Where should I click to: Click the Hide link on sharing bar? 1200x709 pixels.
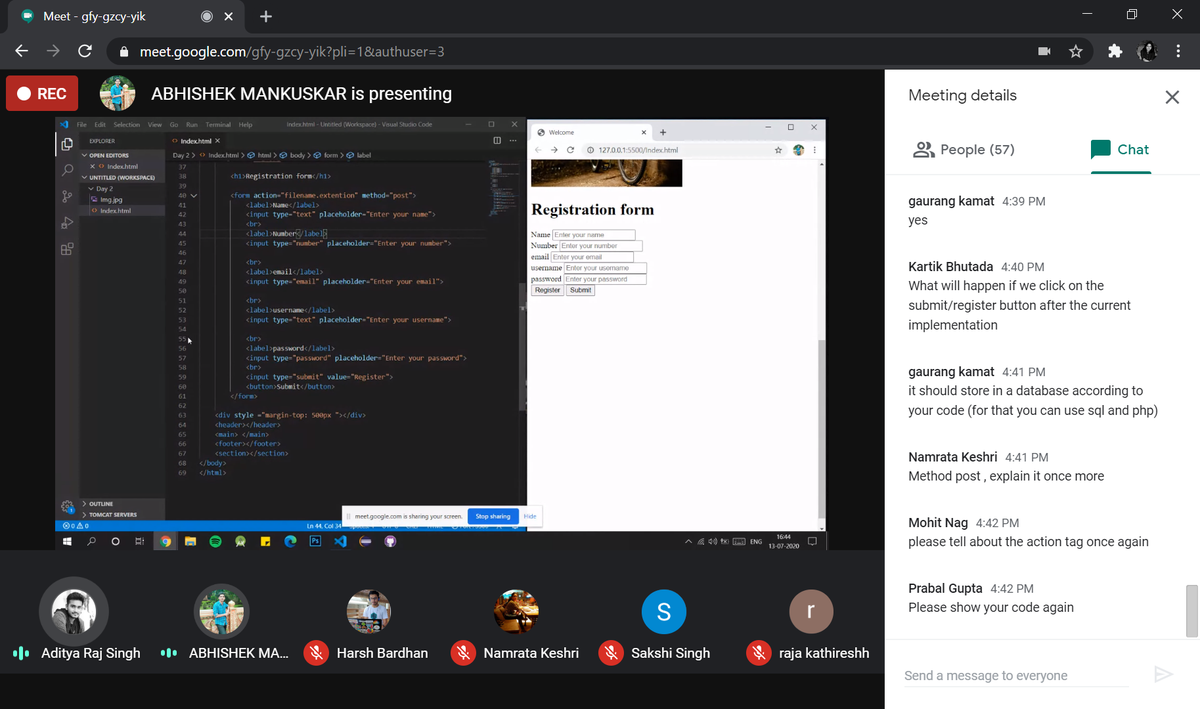(x=530, y=516)
